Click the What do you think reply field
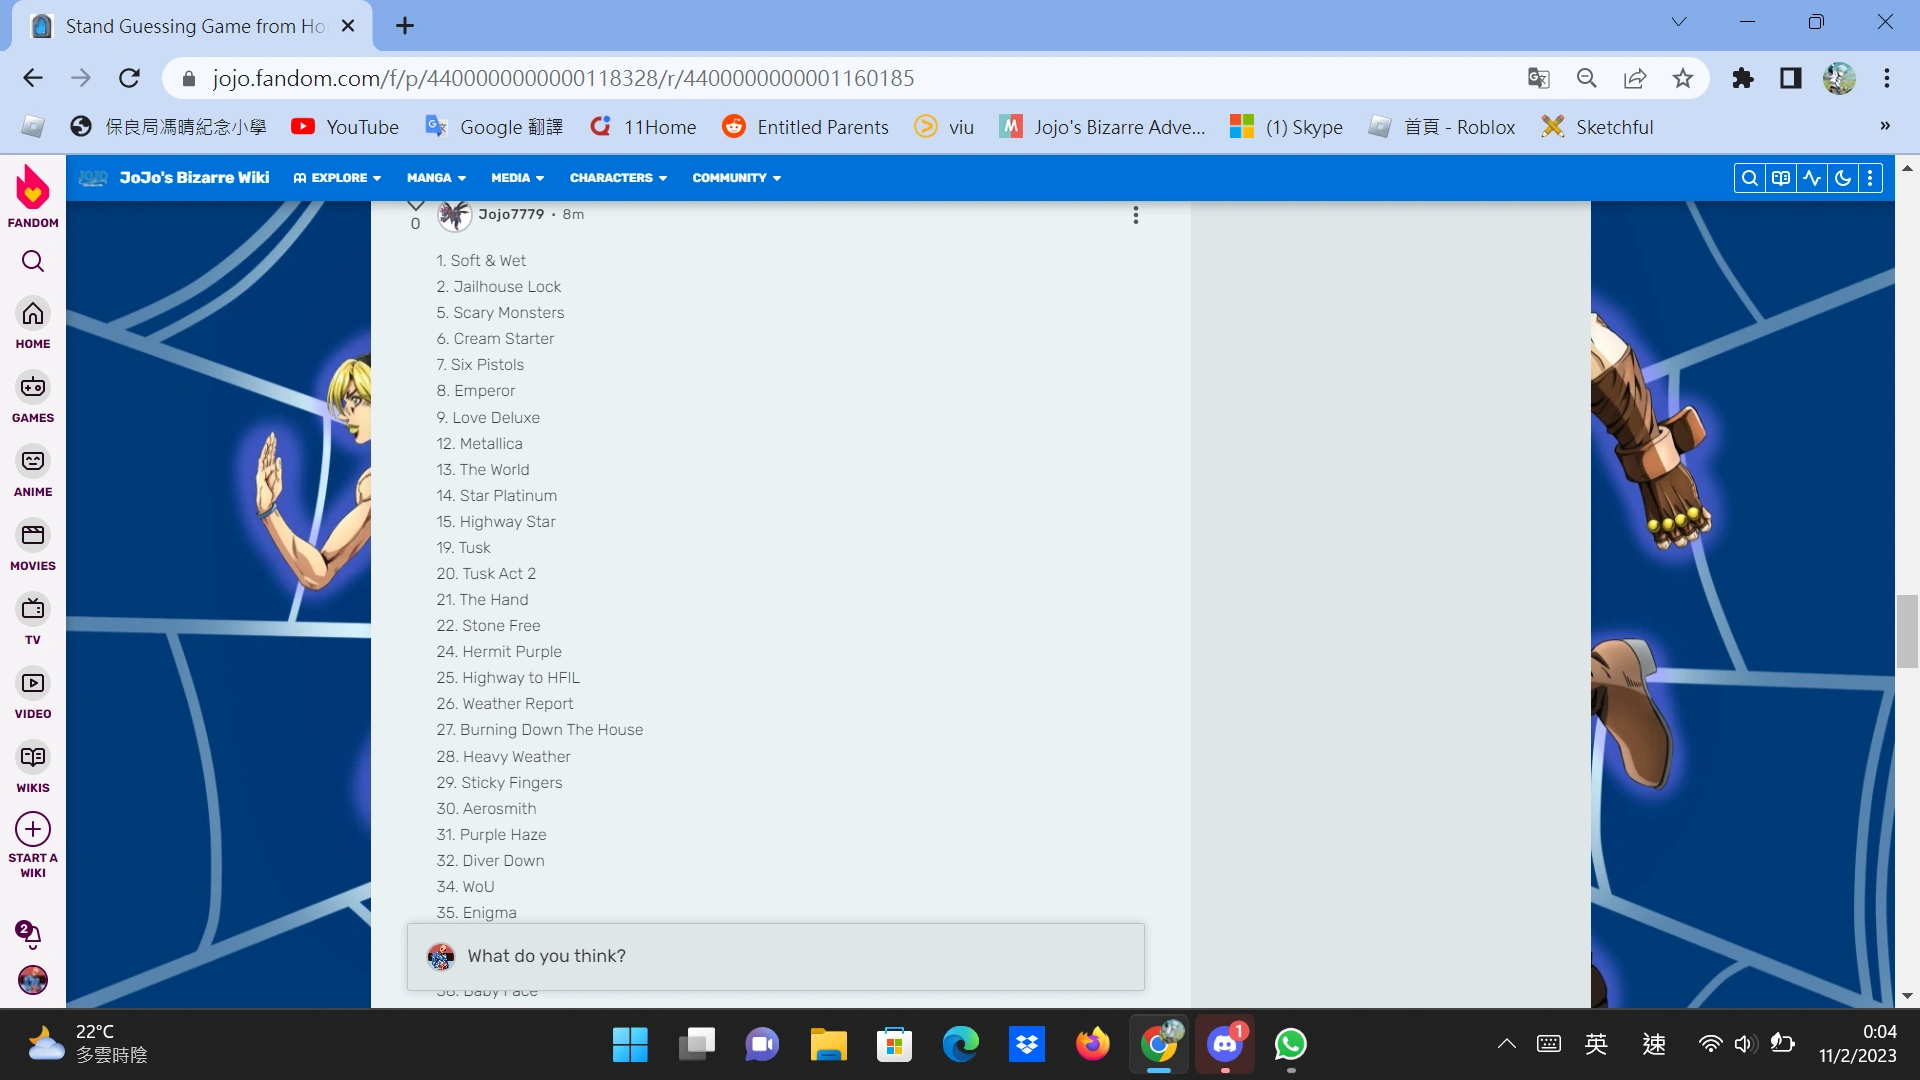The width and height of the screenshot is (1920, 1080). point(775,956)
